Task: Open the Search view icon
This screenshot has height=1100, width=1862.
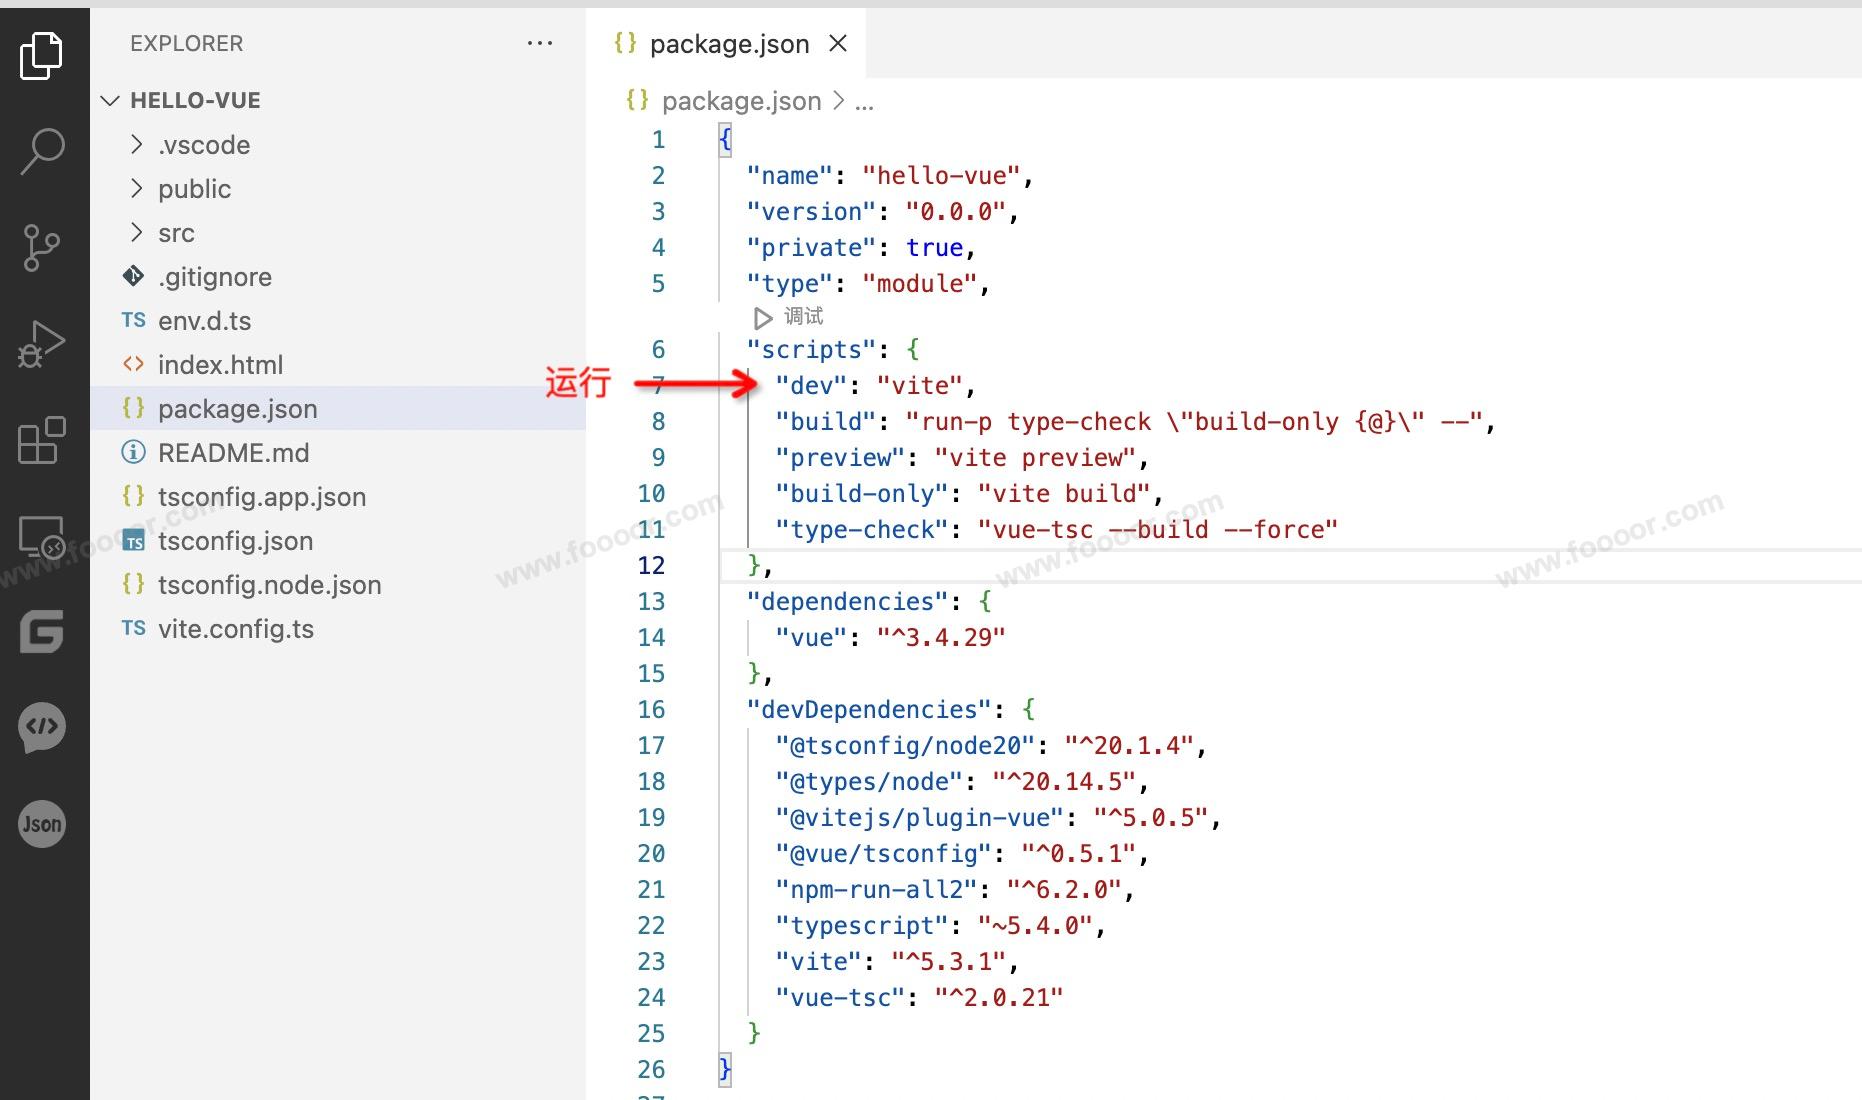Action: [42, 151]
